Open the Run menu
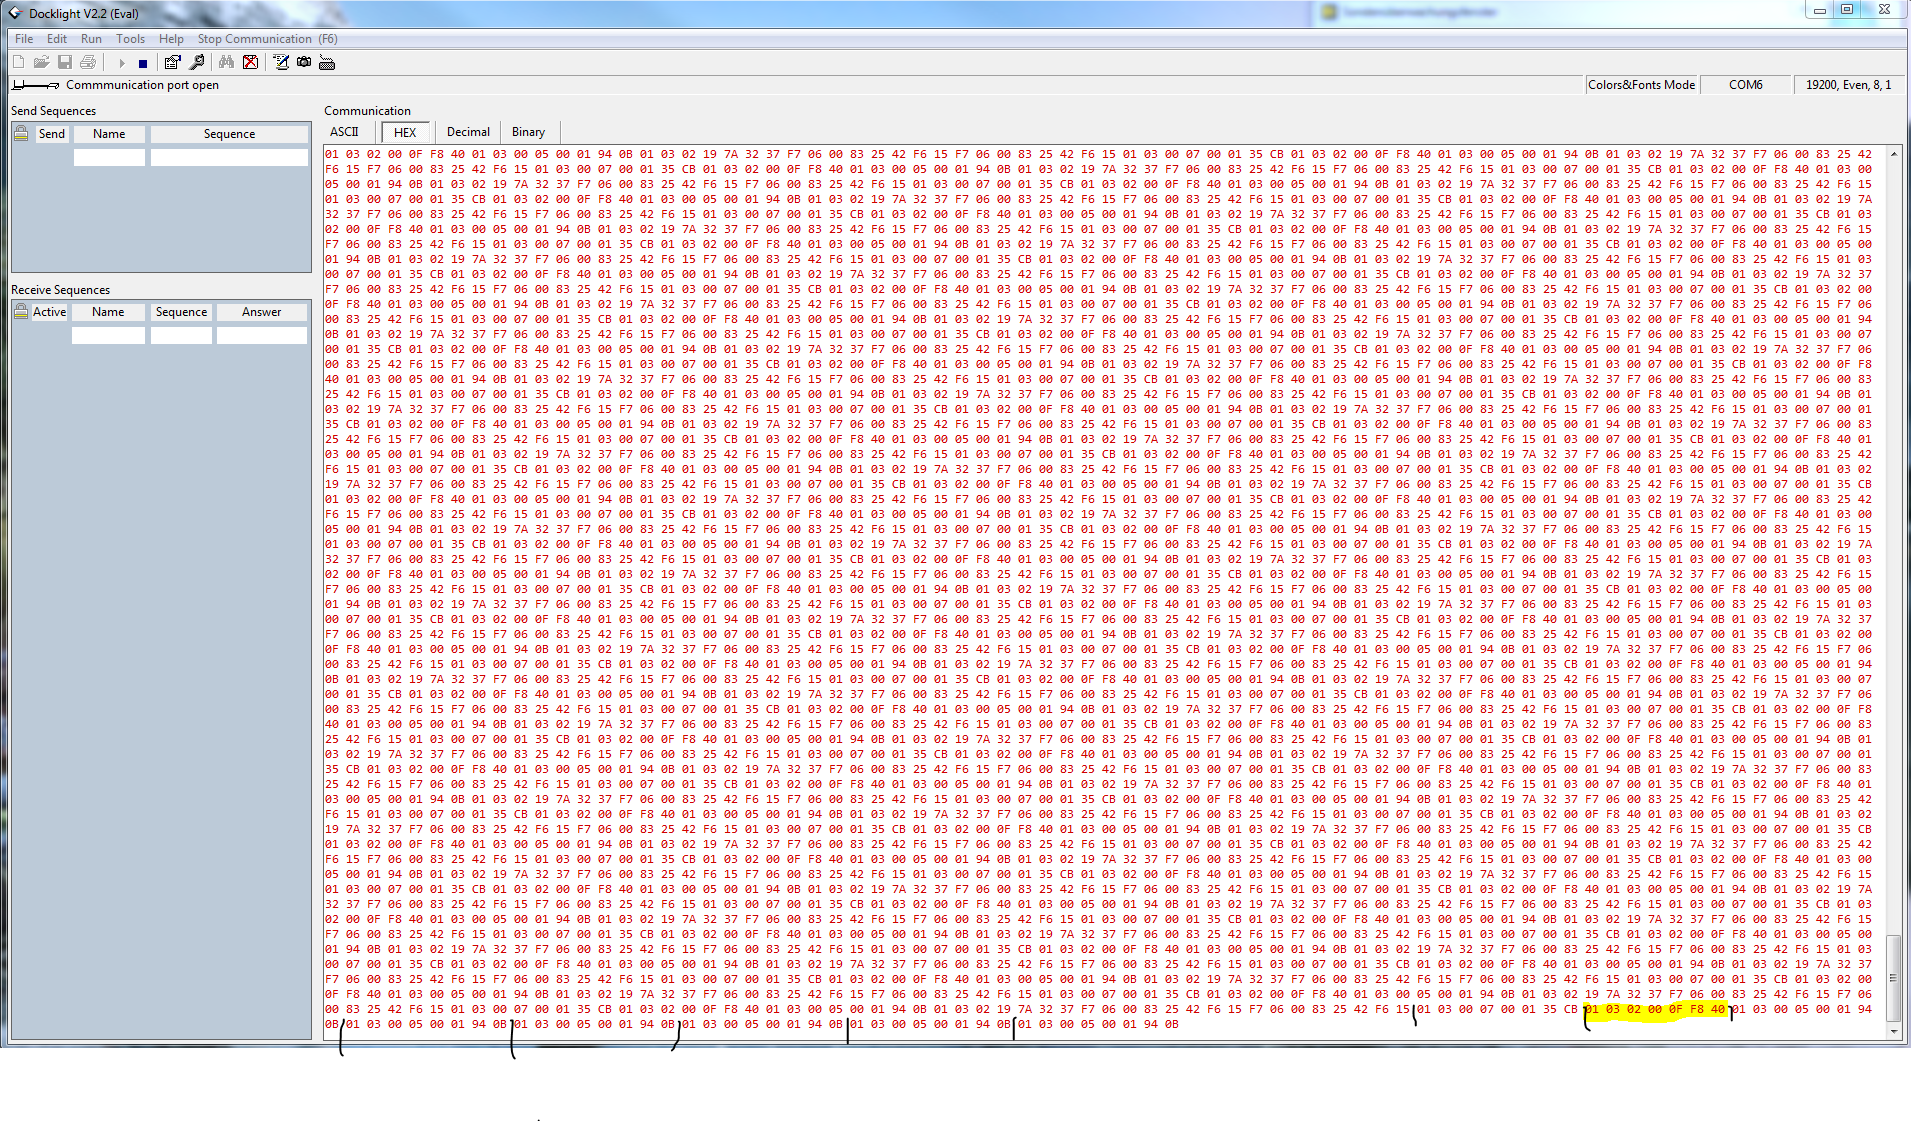Screen dimensions: 1911x1121 click(x=91, y=39)
